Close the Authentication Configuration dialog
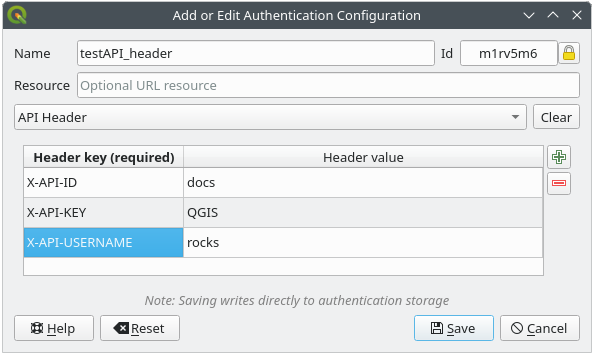 point(577,16)
